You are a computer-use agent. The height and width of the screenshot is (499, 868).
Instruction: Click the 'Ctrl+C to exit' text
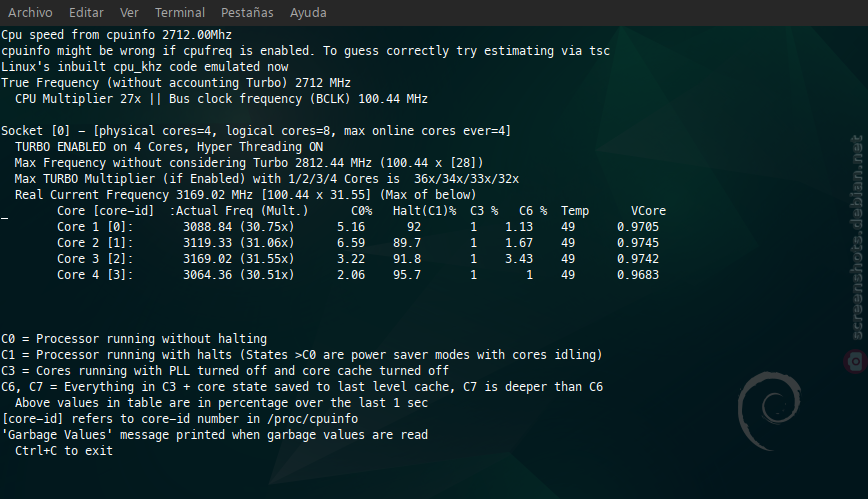point(64,451)
